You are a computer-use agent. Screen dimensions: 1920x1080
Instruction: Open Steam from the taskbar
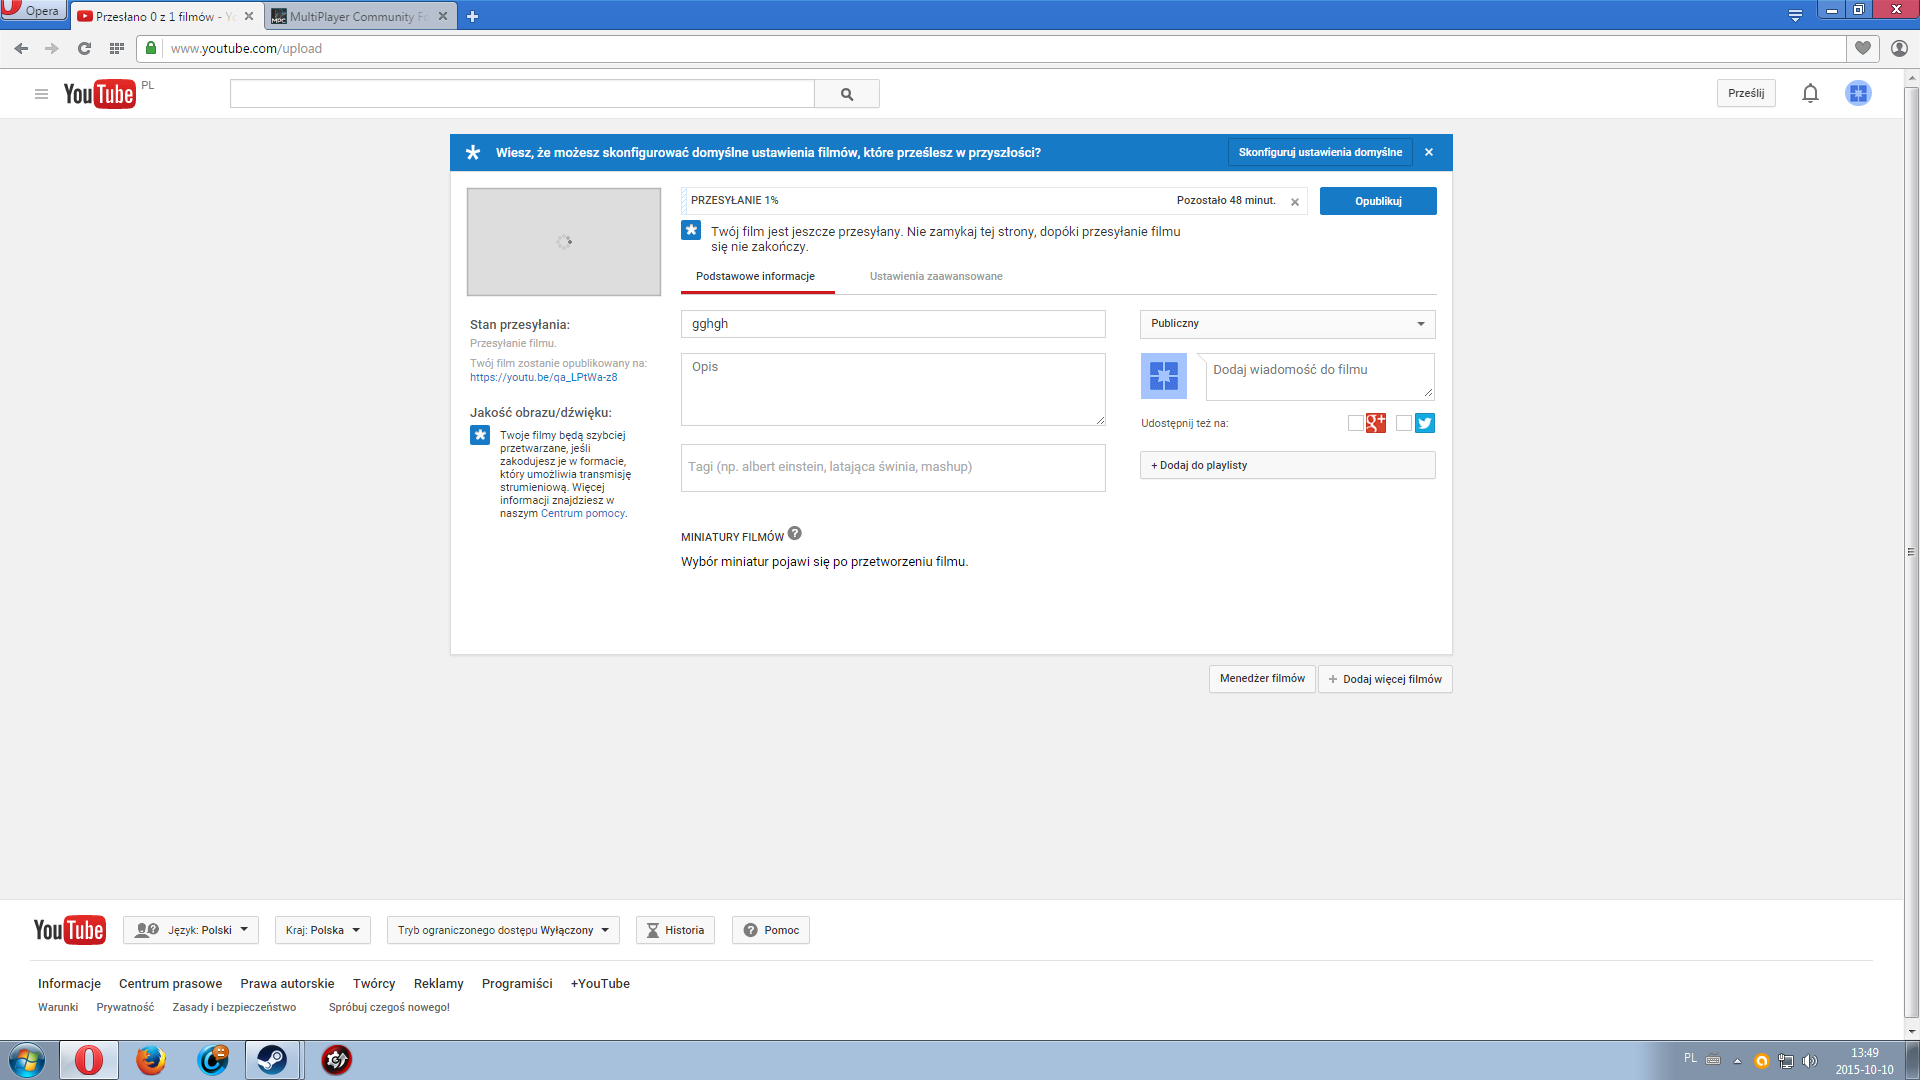pyautogui.click(x=272, y=1060)
